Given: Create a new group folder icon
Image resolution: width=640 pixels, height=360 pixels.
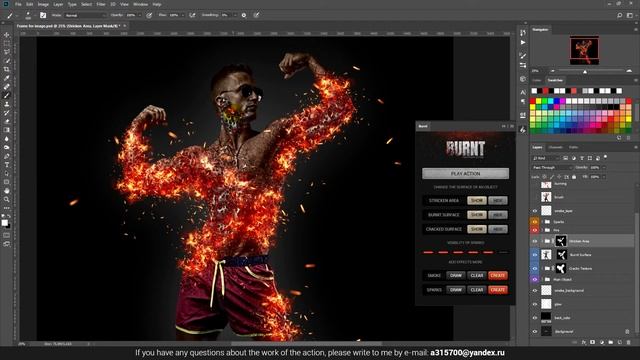Looking at the screenshot, I should pos(611,342).
